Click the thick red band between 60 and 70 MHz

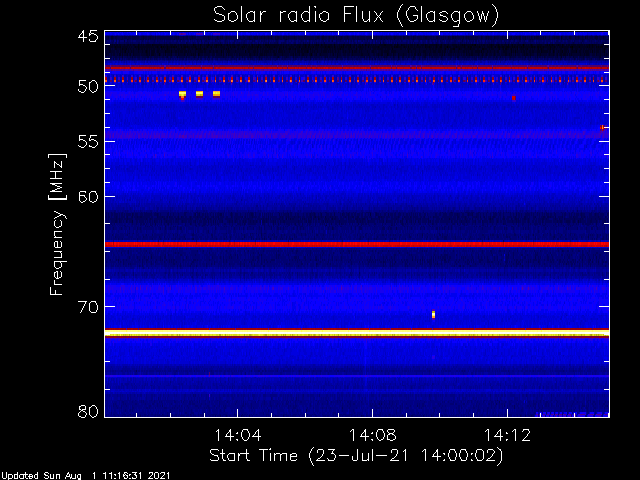point(357,244)
